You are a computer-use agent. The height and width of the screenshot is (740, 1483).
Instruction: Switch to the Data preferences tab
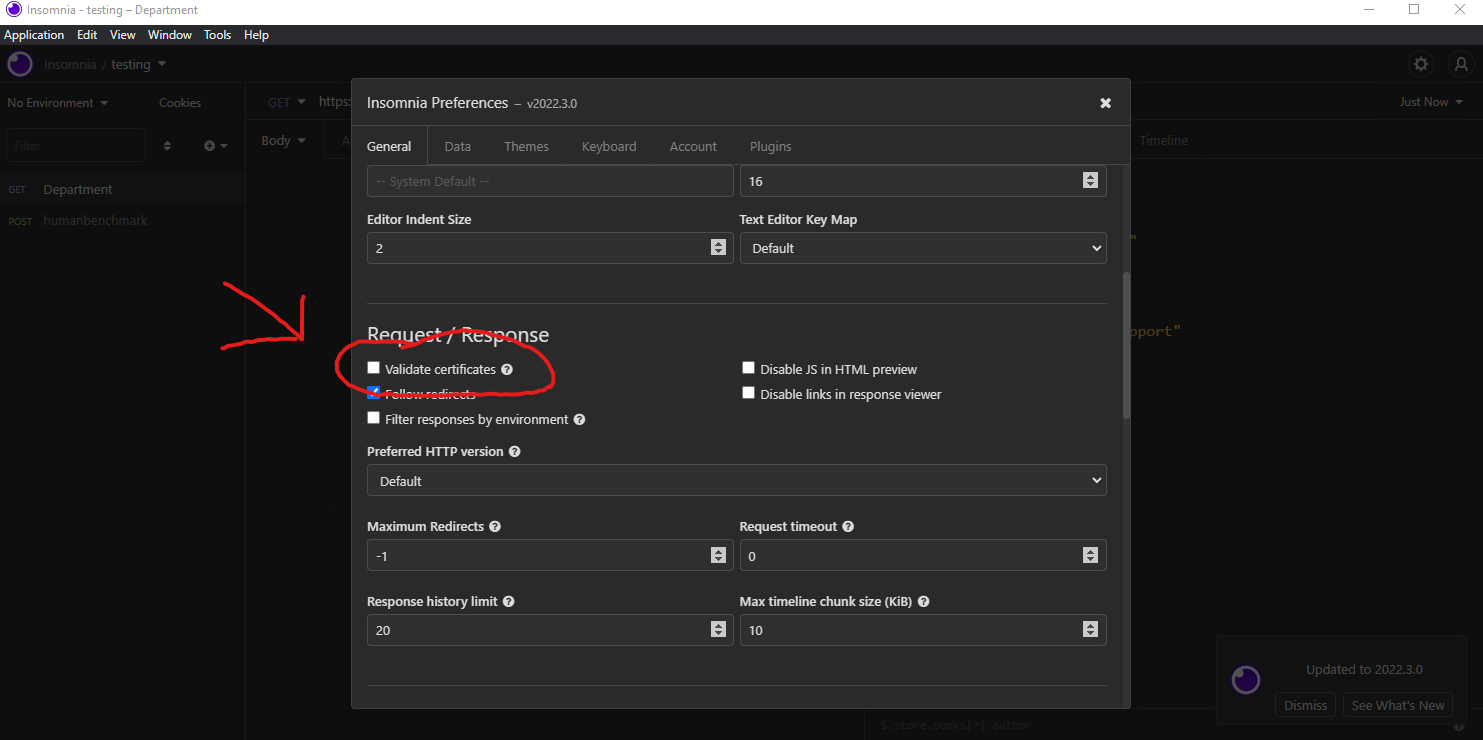(458, 146)
